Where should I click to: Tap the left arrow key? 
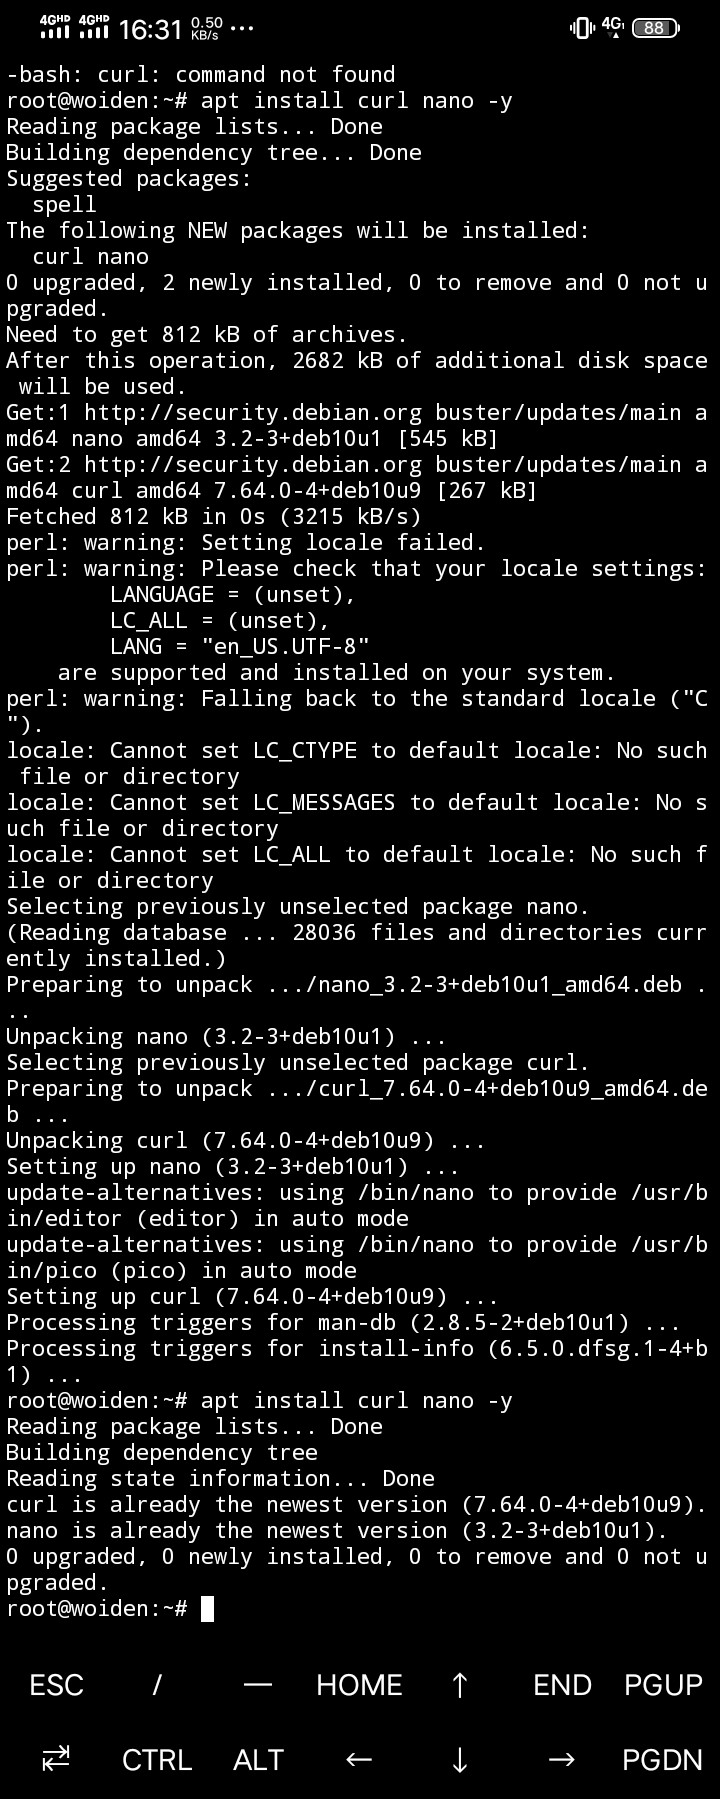[x=359, y=1760]
